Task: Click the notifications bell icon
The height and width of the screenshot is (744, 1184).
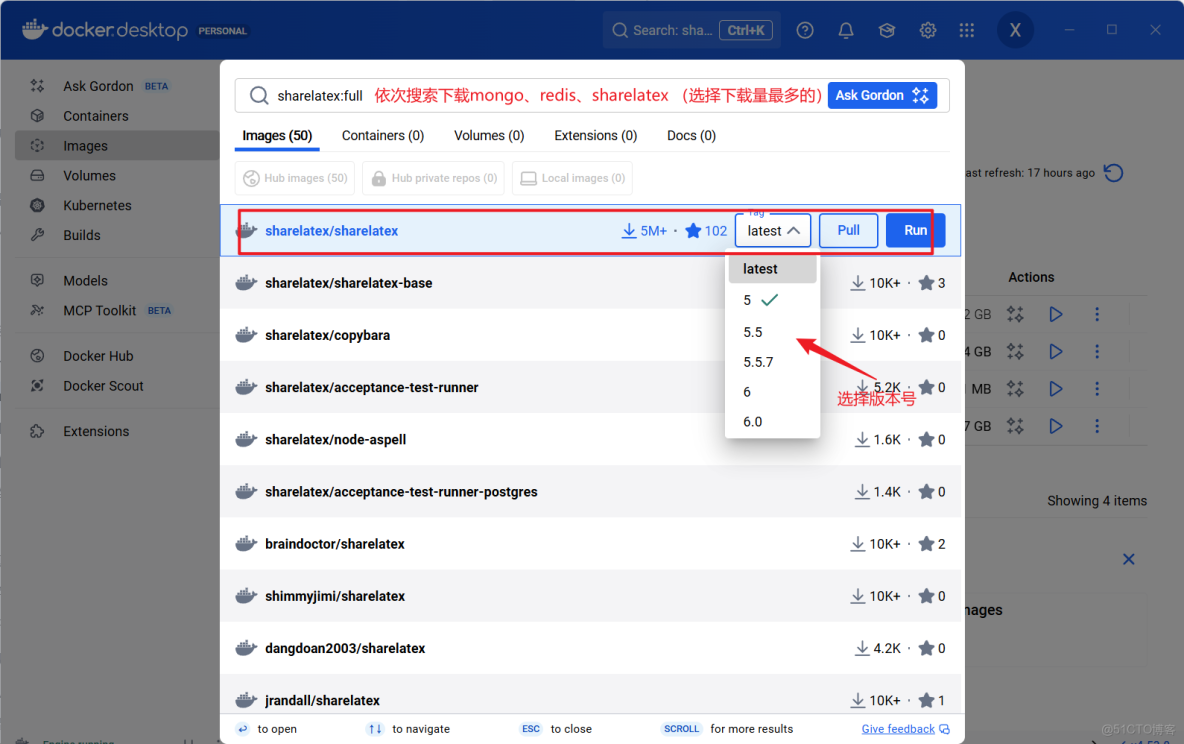Action: pyautogui.click(x=845, y=30)
